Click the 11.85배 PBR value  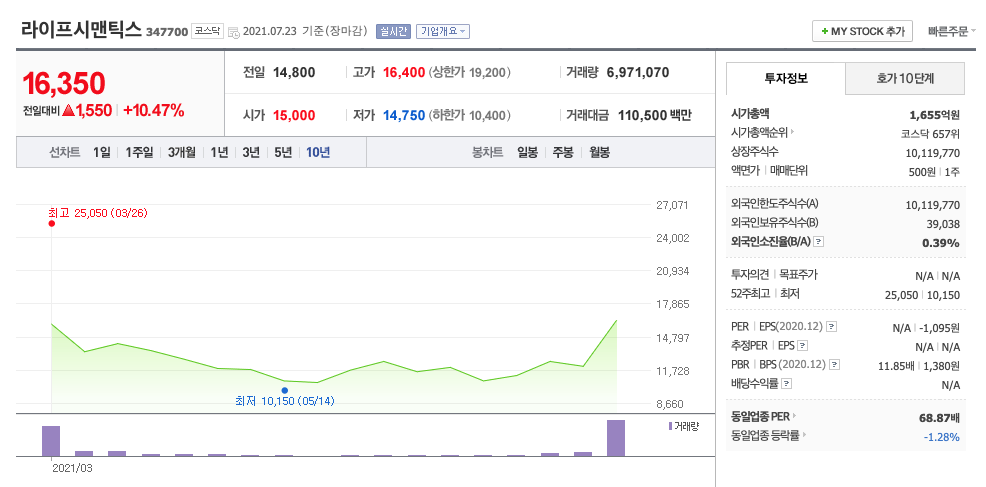coord(895,366)
